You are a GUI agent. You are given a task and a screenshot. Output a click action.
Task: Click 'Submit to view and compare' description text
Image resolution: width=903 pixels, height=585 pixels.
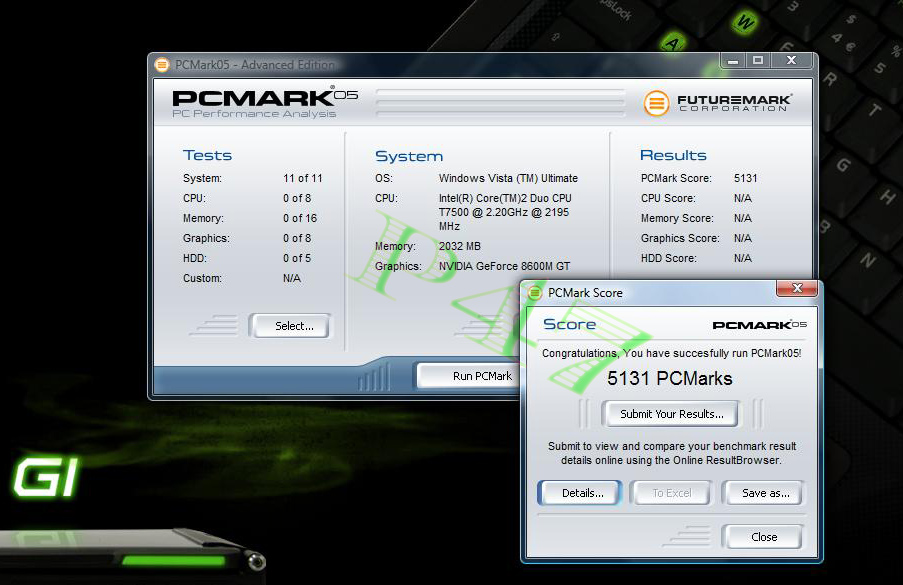(671, 453)
